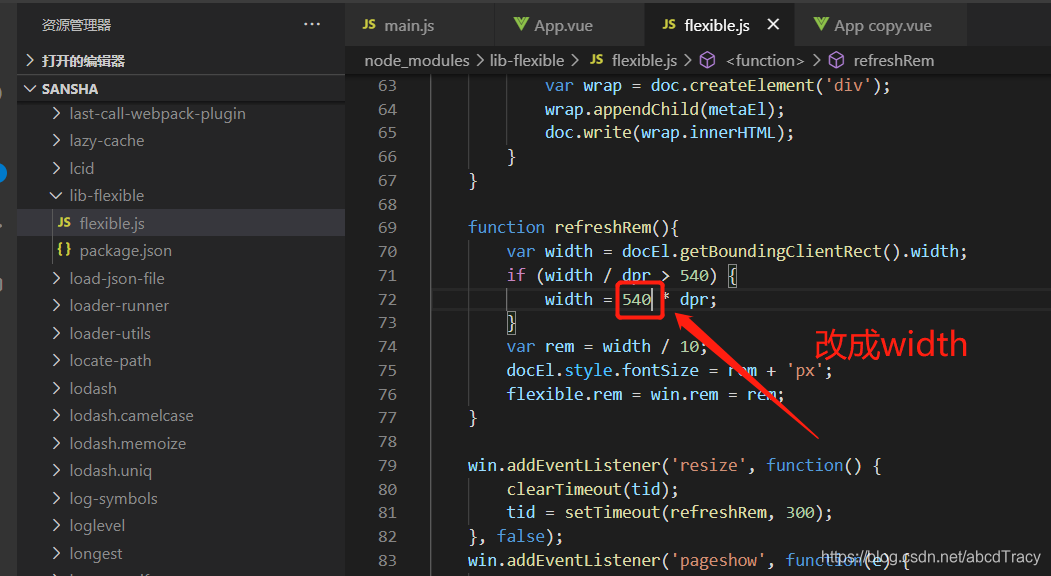Click 'docEl.style.fontSize' on line 75
Image resolution: width=1051 pixels, height=576 pixels.
tap(602, 370)
